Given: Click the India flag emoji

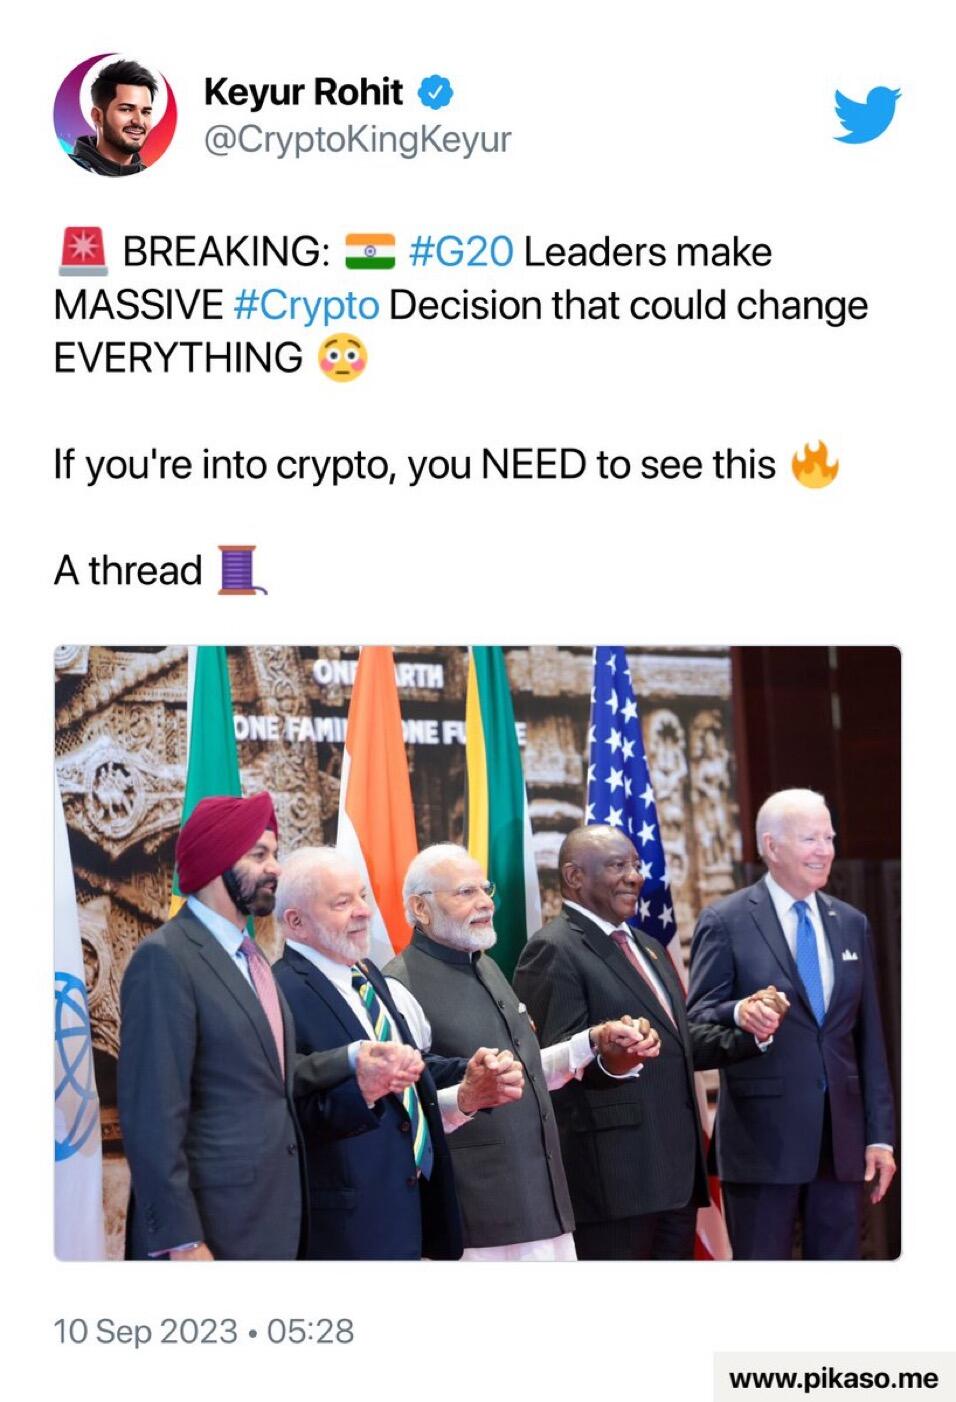Looking at the screenshot, I should pos(370,252).
